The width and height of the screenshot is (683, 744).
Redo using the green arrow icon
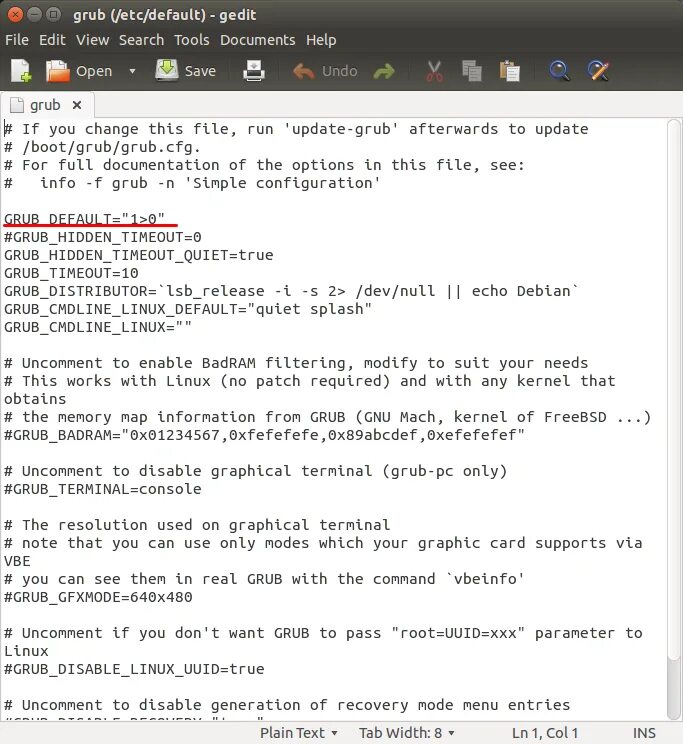[384, 71]
